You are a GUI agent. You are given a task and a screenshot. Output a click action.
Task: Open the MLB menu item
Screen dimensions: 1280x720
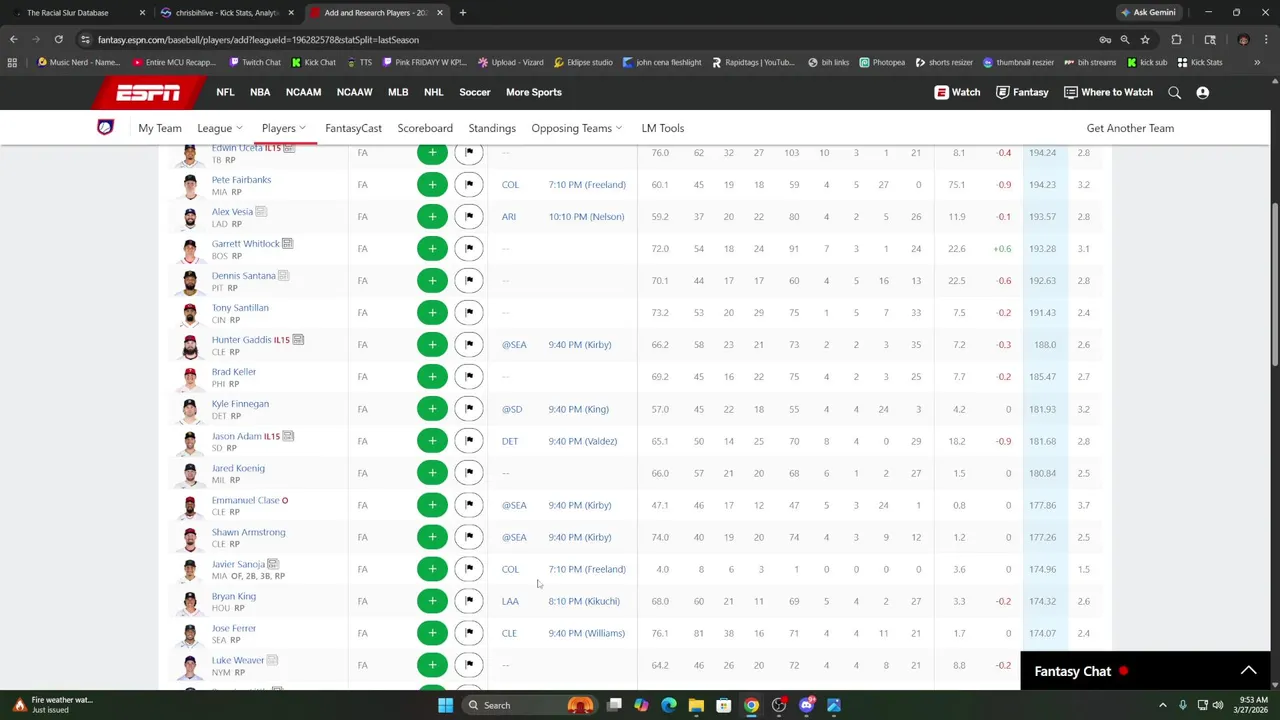pyautogui.click(x=398, y=92)
